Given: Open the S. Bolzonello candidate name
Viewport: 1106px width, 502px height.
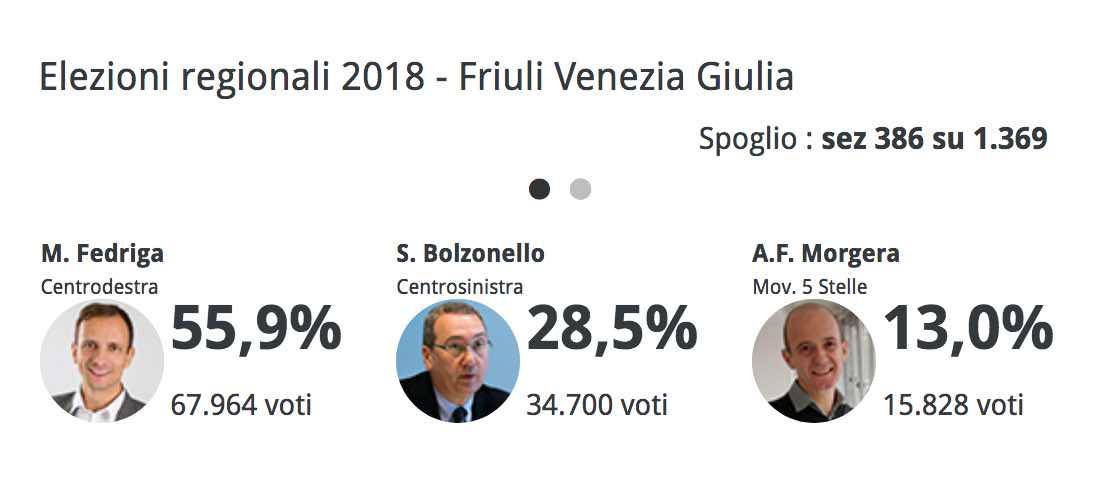Looking at the screenshot, I should pyautogui.click(x=470, y=254).
